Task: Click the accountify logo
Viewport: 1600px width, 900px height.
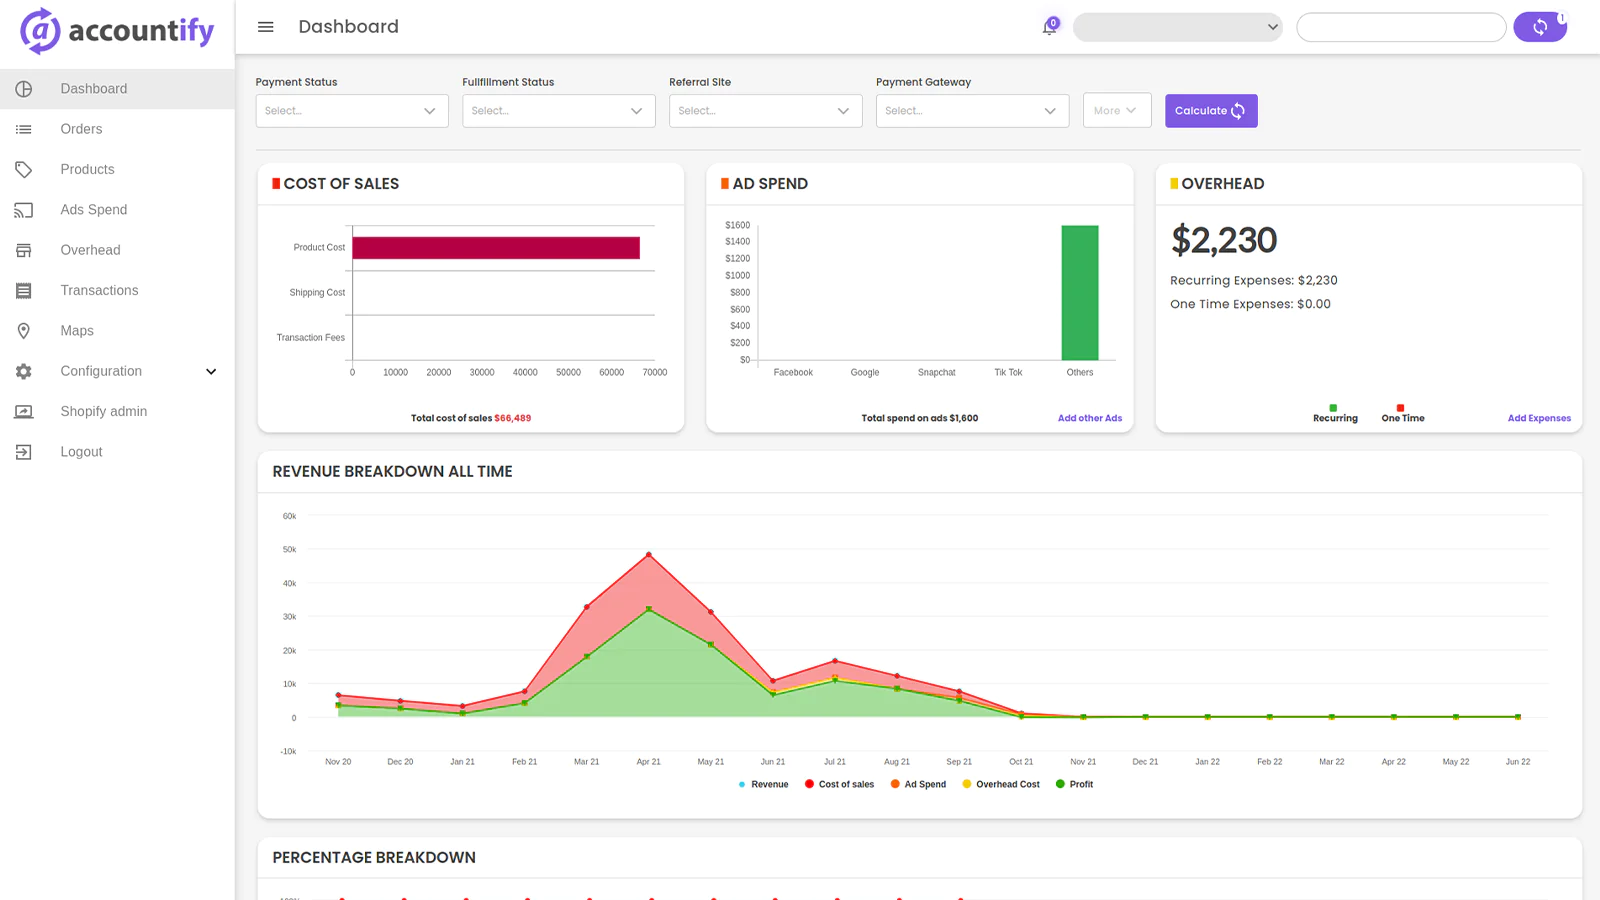Action: coord(117,30)
